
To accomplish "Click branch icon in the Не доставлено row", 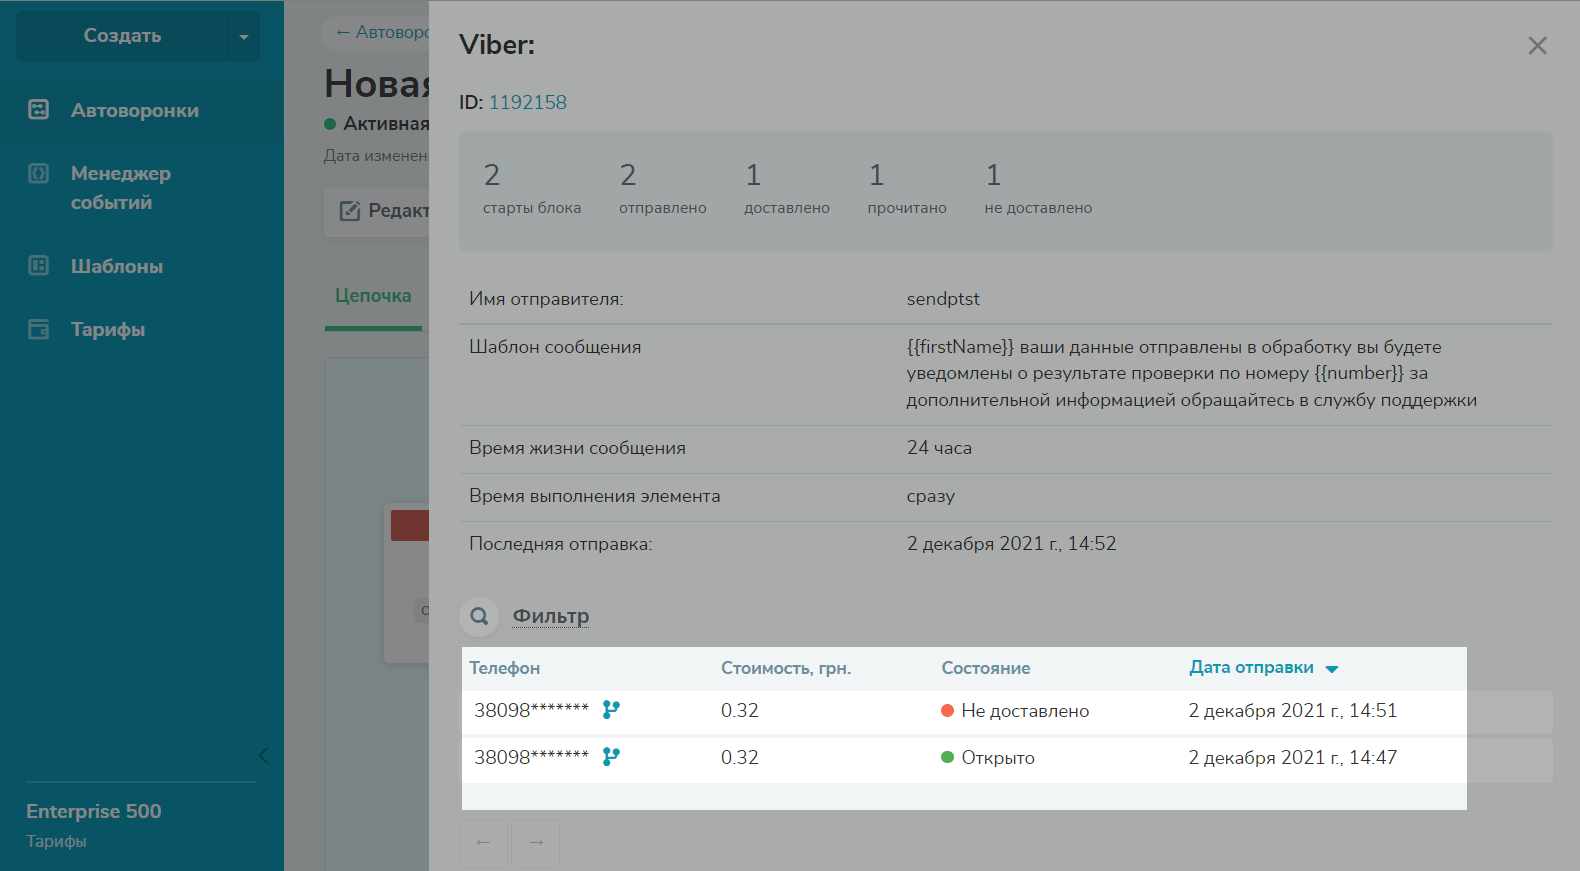I will (x=611, y=710).
